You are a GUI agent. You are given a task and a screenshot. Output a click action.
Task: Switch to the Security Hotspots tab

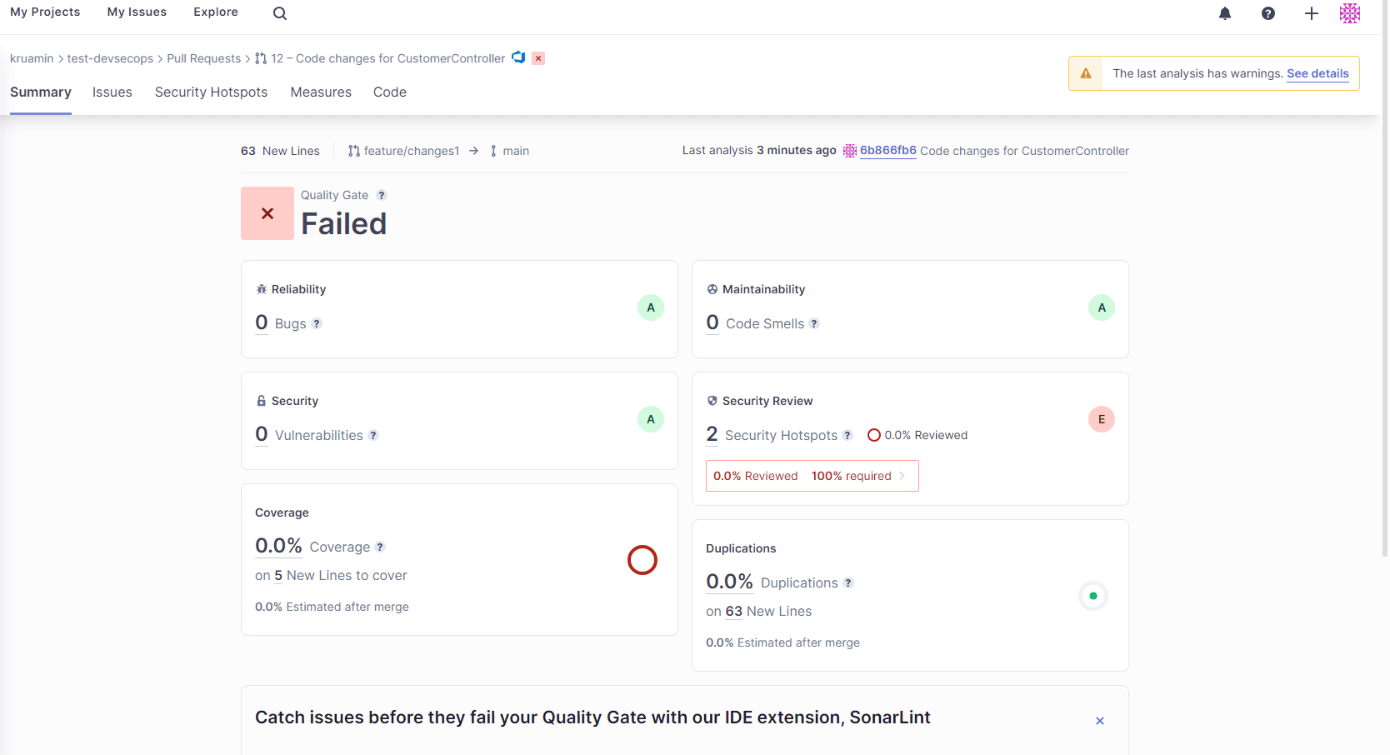click(x=211, y=92)
